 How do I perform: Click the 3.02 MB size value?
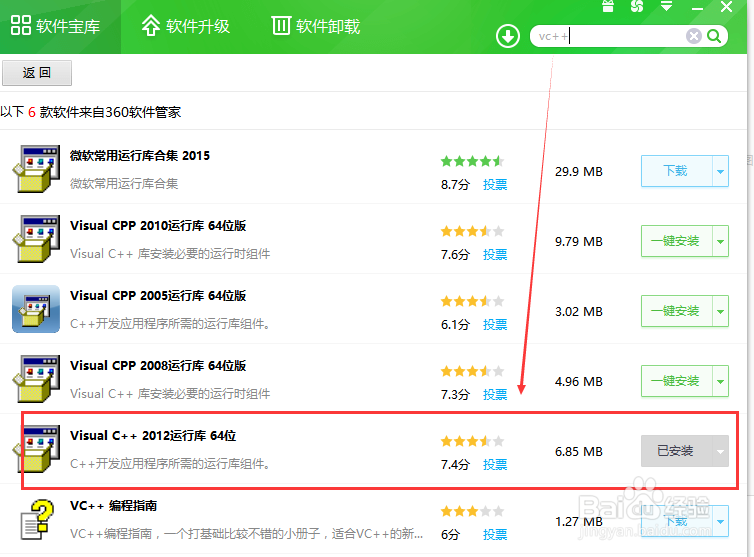578,312
